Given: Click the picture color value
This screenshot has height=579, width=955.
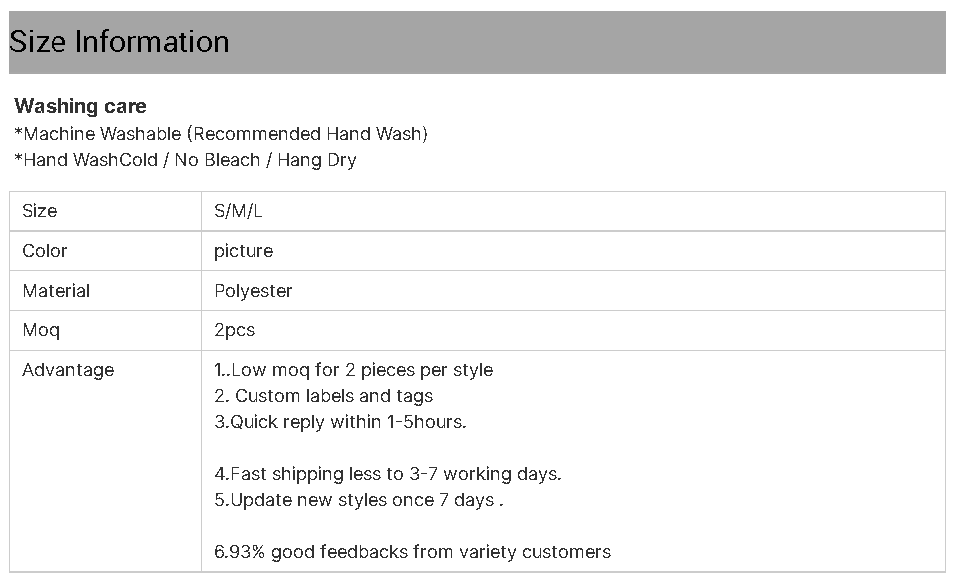Looking at the screenshot, I should click(244, 251).
